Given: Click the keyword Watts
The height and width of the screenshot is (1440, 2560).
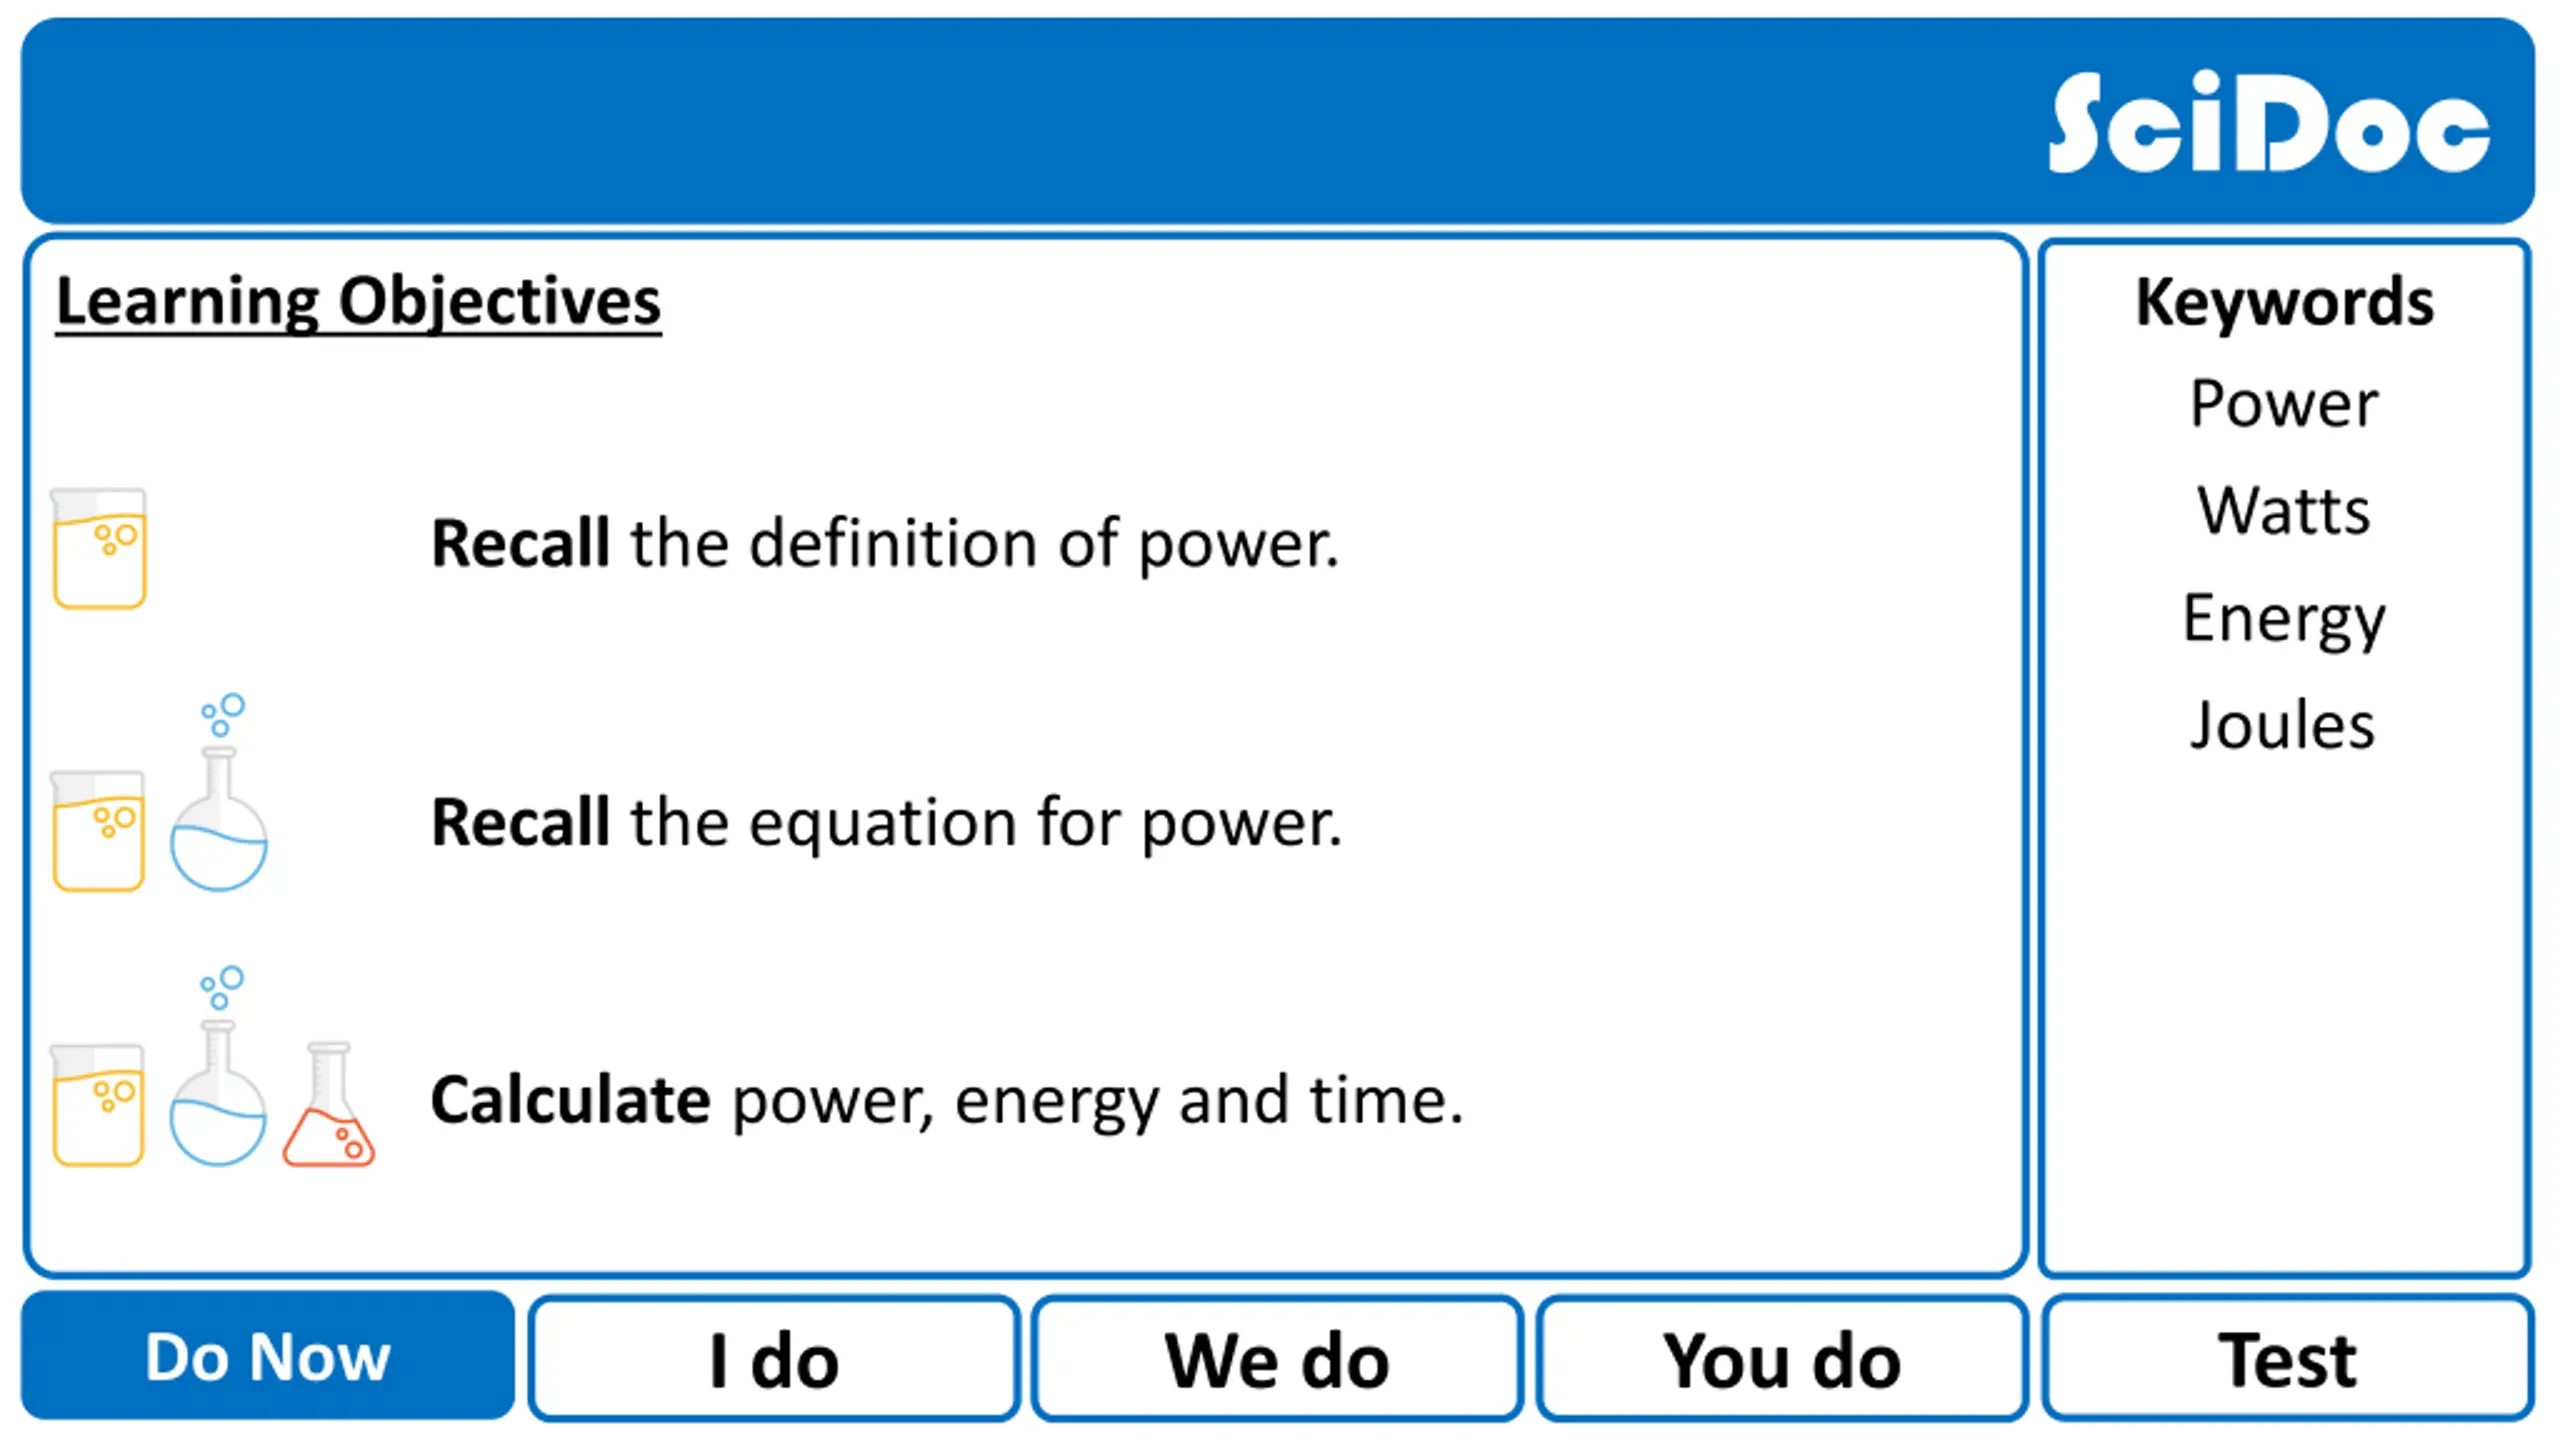Looking at the screenshot, I should coord(2284,511).
